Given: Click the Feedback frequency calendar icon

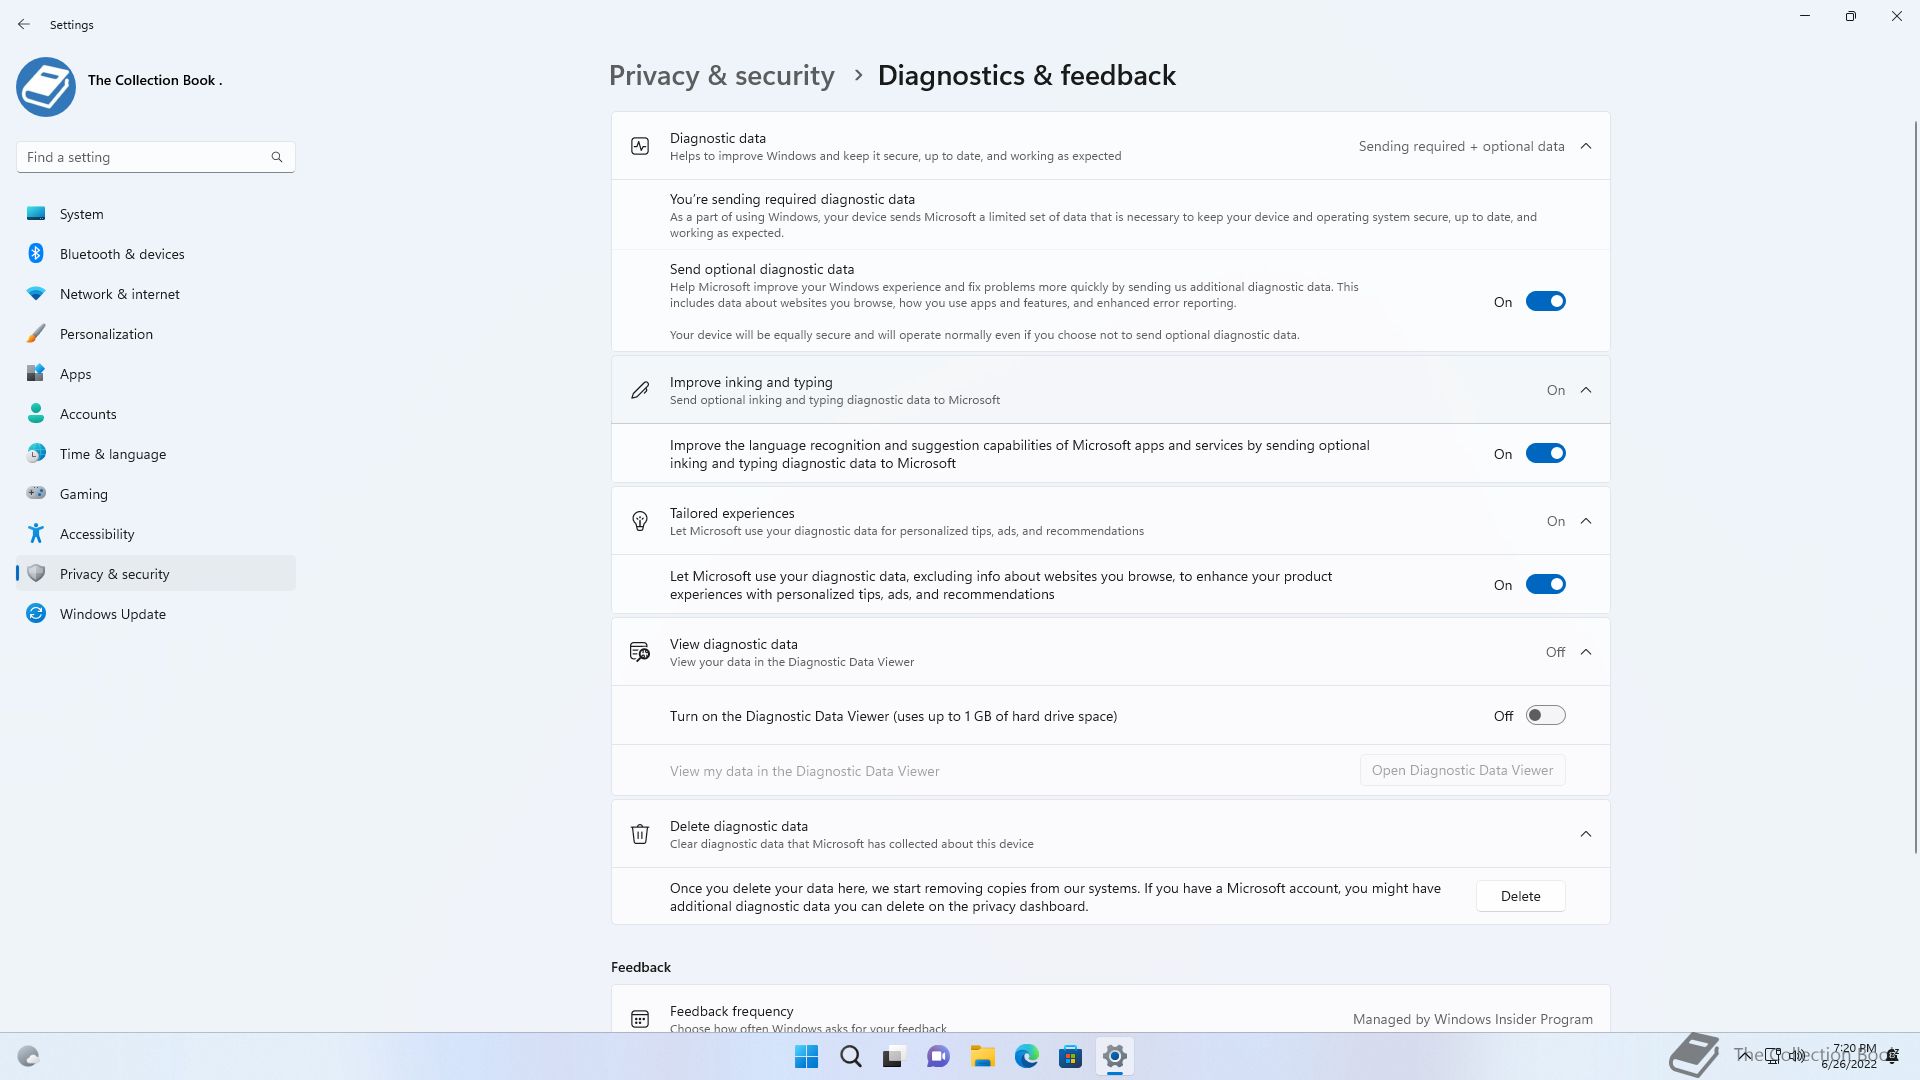Looking at the screenshot, I should pos(640,1019).
